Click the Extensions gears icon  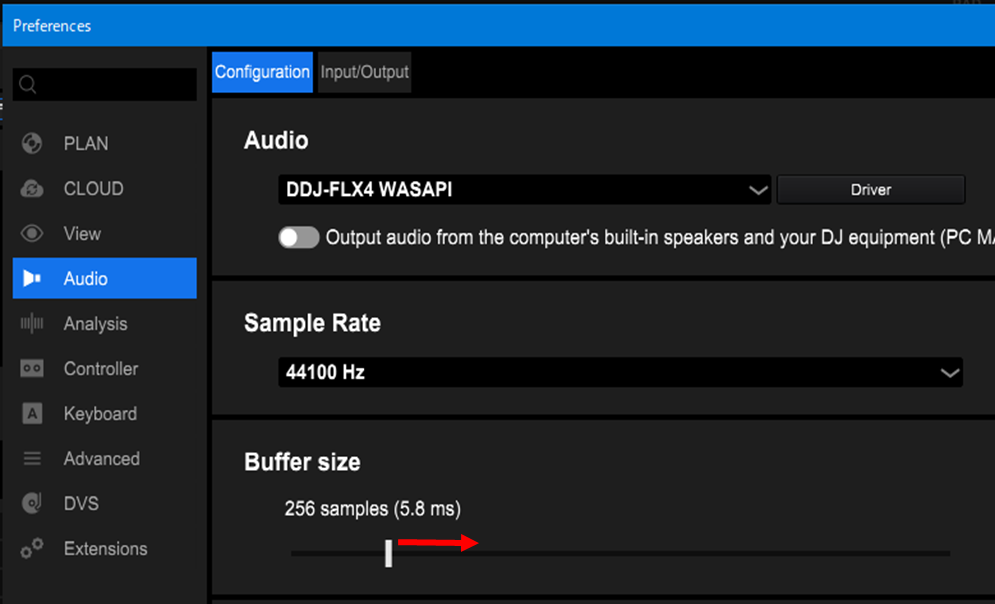coord(32,549)
